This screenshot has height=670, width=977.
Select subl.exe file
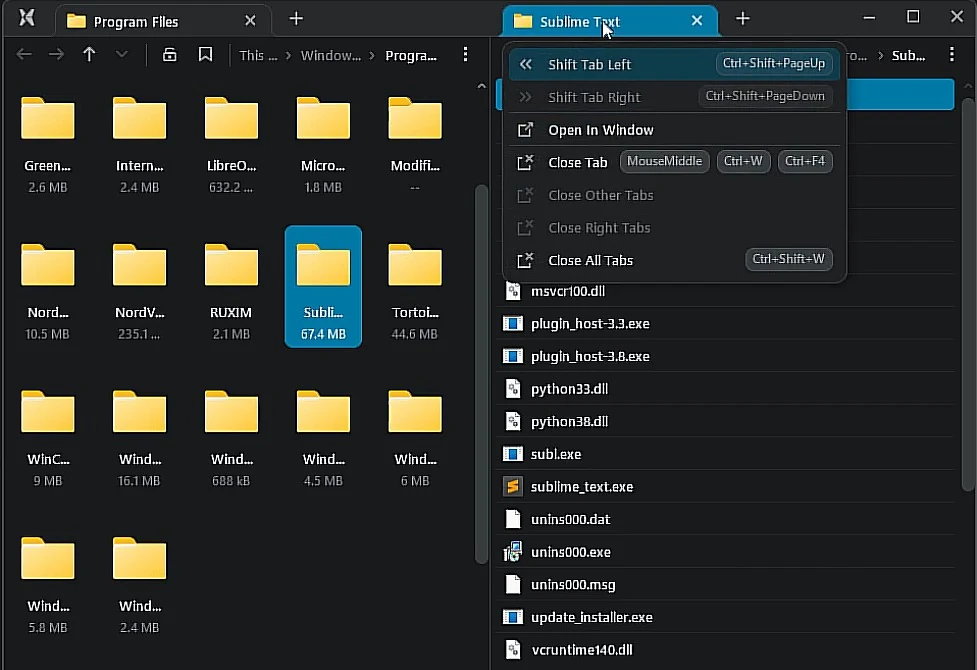point(726,454)
